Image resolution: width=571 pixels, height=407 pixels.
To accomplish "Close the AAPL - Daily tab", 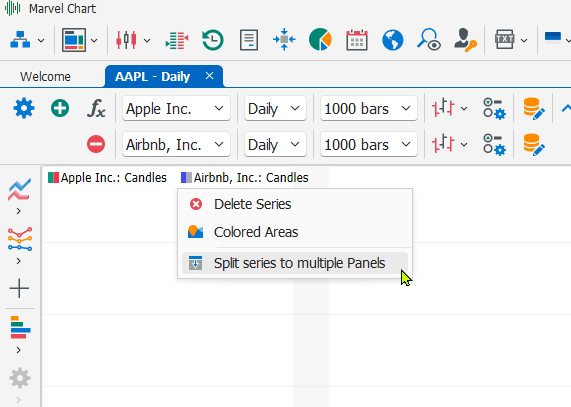I will coord(209,76).
